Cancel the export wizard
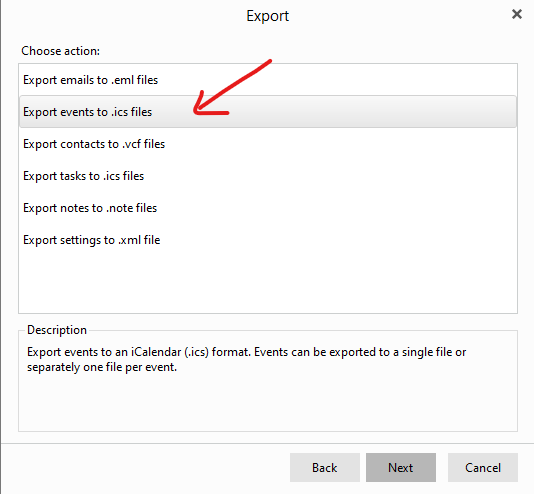 coord(483,467)
